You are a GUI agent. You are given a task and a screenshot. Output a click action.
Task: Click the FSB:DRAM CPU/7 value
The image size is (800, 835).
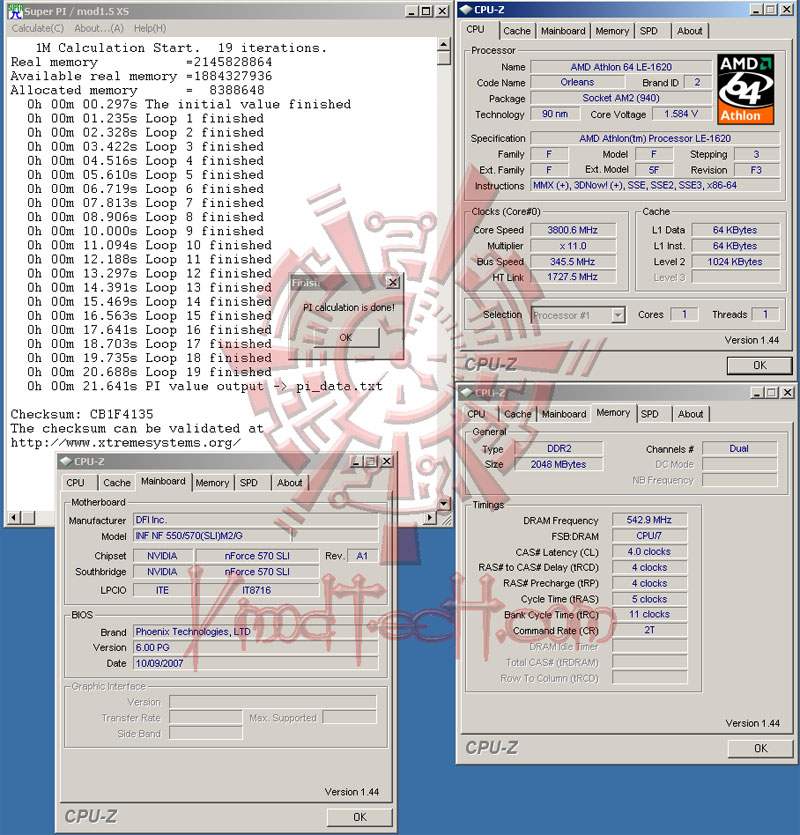pos(649,536)
